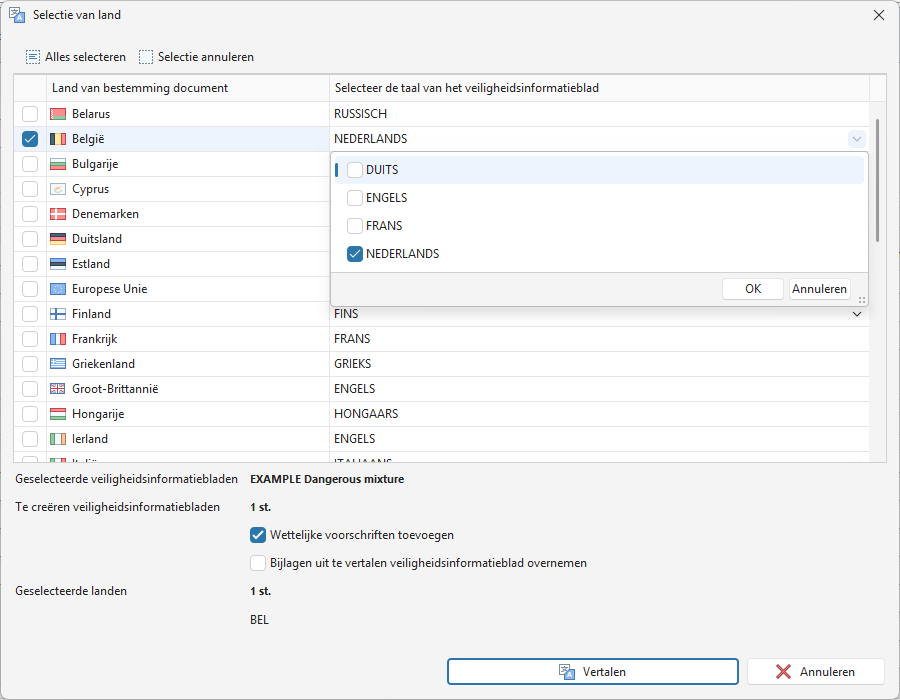
Task: Confirm language choice with OK
Action: (752, 289)
